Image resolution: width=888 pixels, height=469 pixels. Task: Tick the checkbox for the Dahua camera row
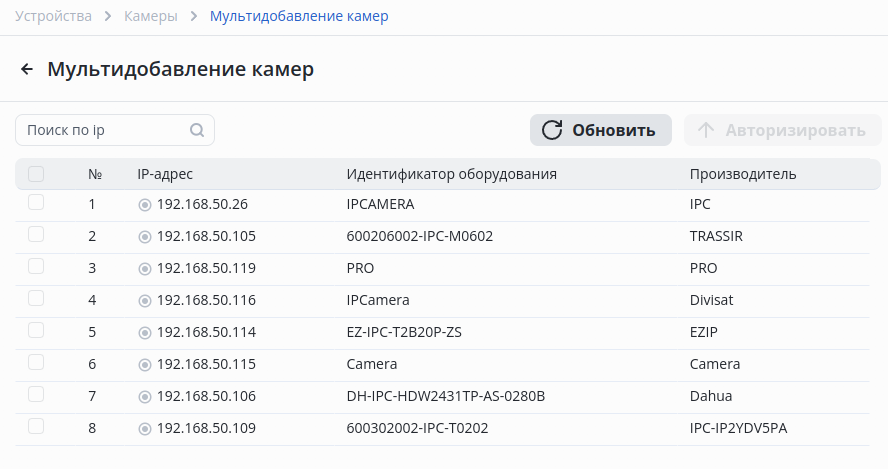36,395
